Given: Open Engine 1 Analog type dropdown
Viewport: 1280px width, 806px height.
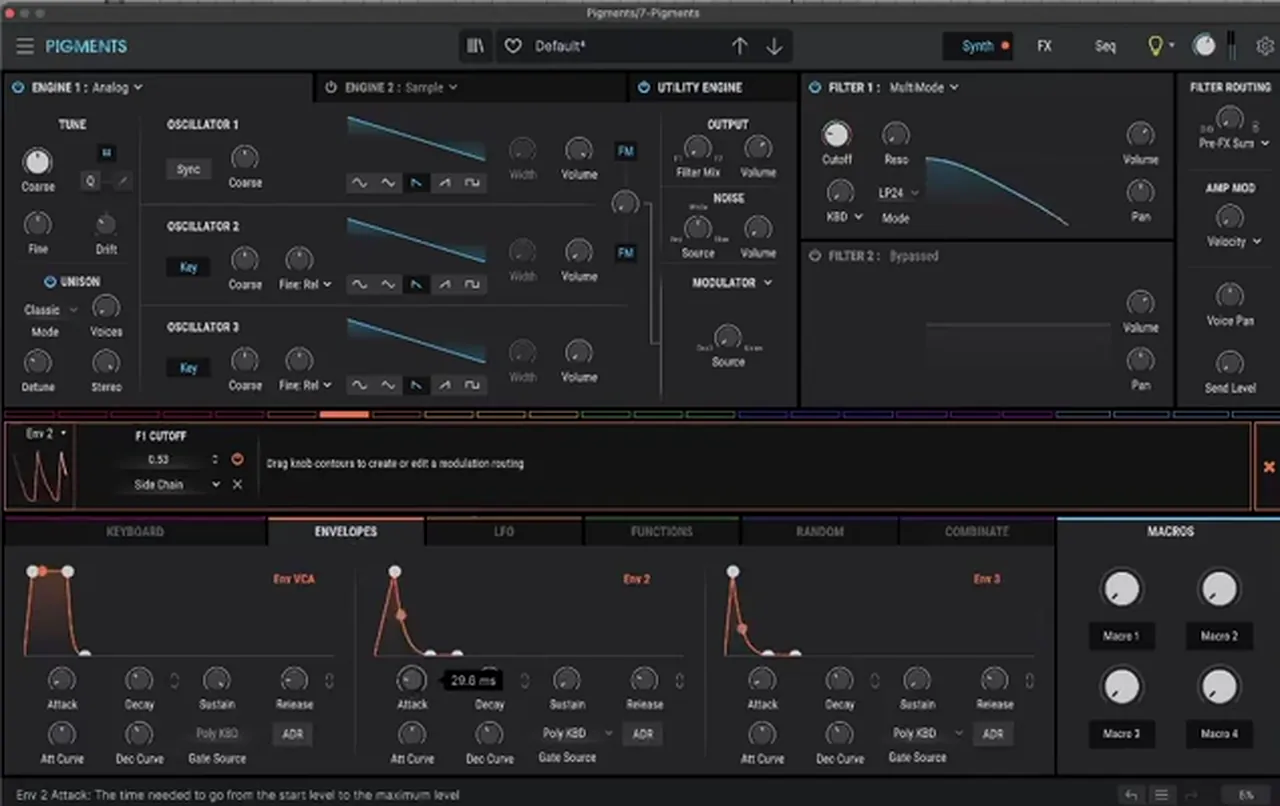Looking at the screenshot, I should tap(117, 88).
